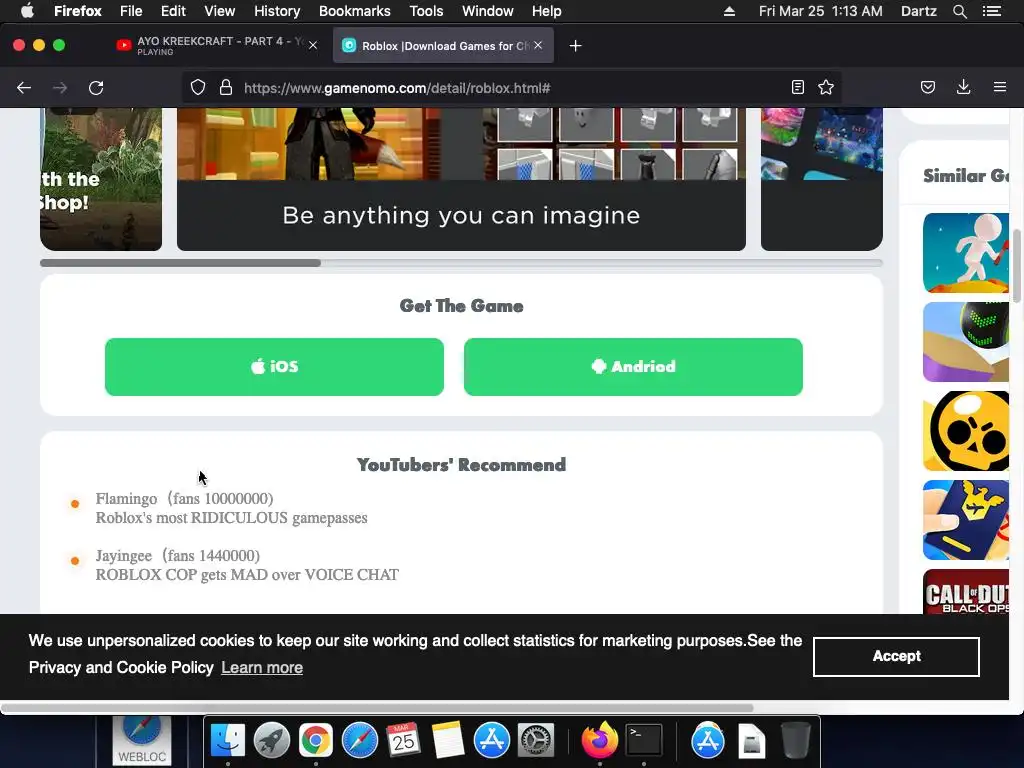Open Control Center in menu bar

pyautogui.click(x=992, y=11)
